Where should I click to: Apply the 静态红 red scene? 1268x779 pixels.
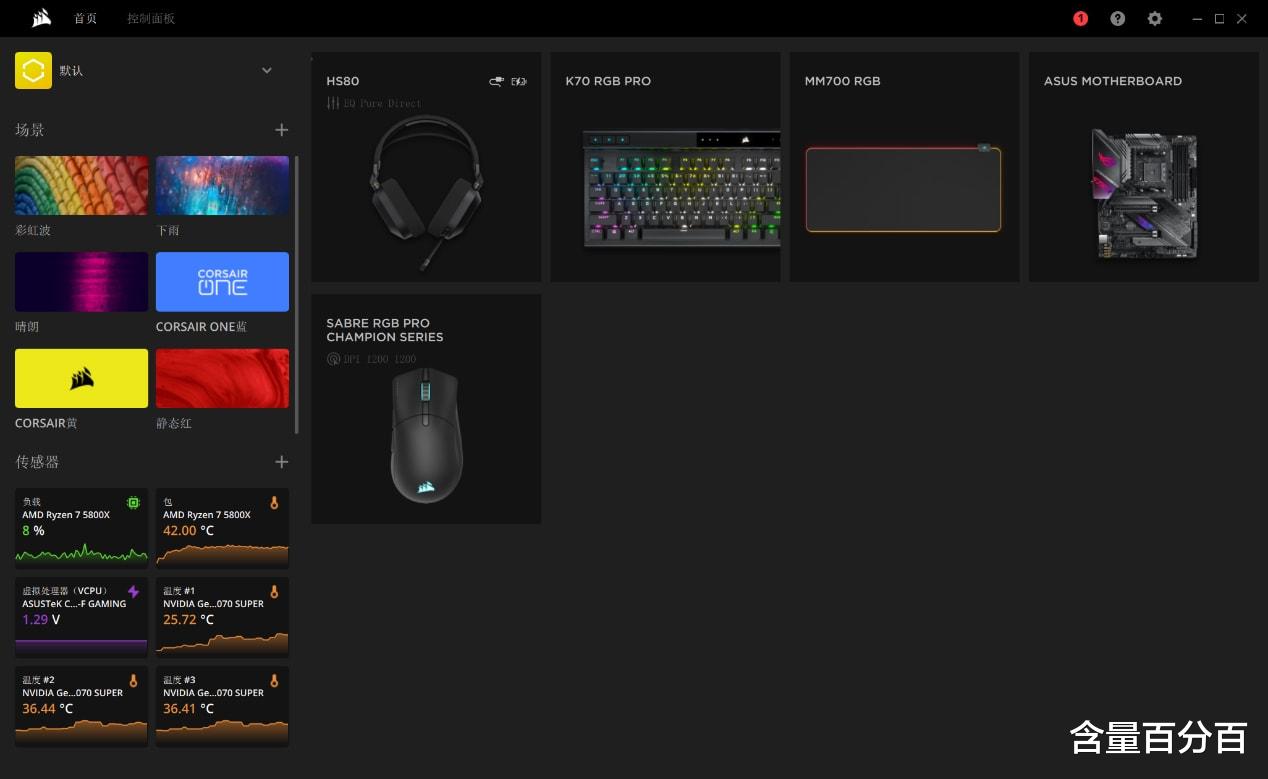pyautogui.click(x=222, y=378)
